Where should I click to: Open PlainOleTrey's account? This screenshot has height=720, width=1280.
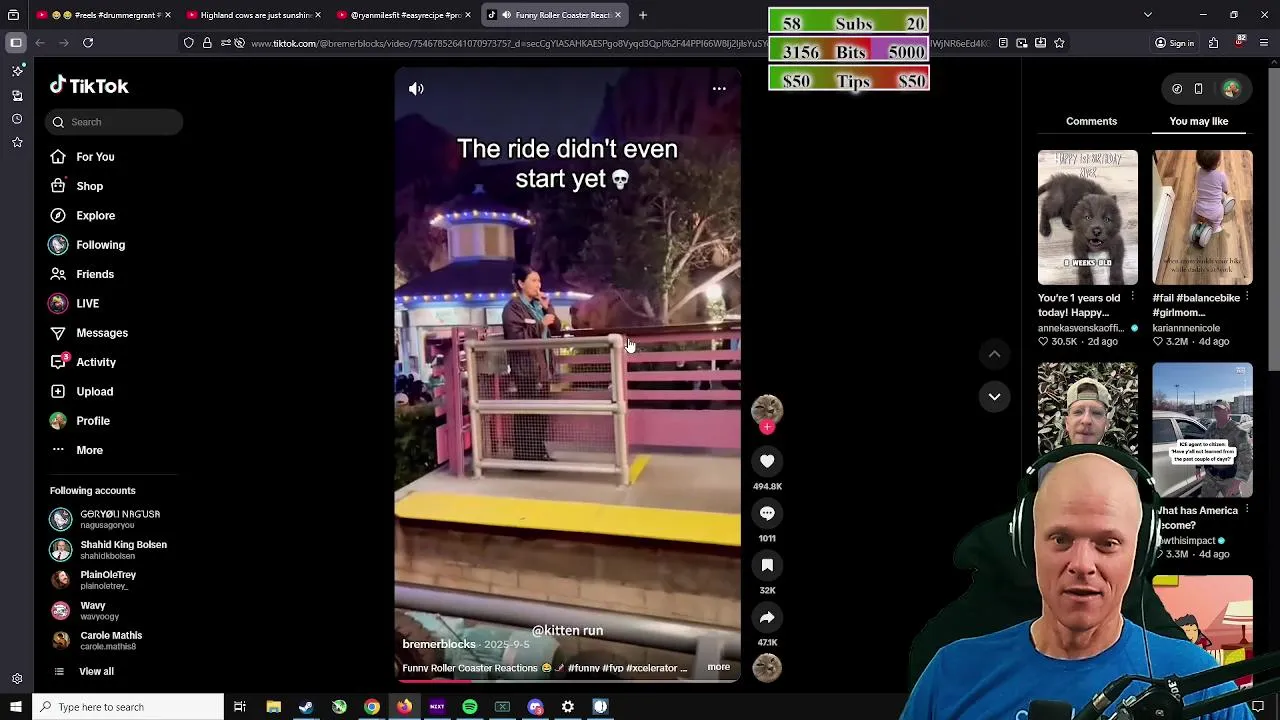click(x=95, y=580)
